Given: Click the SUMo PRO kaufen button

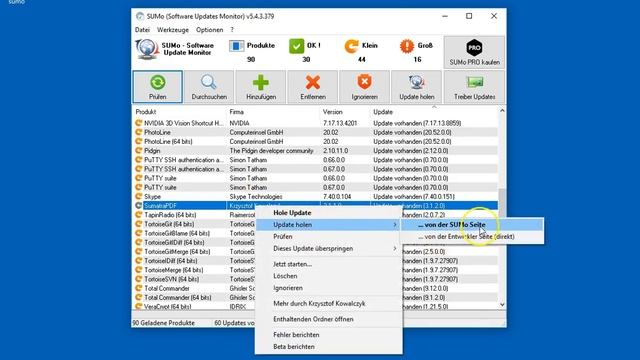Looking at the screenshot, I should [x=474, y=52].
